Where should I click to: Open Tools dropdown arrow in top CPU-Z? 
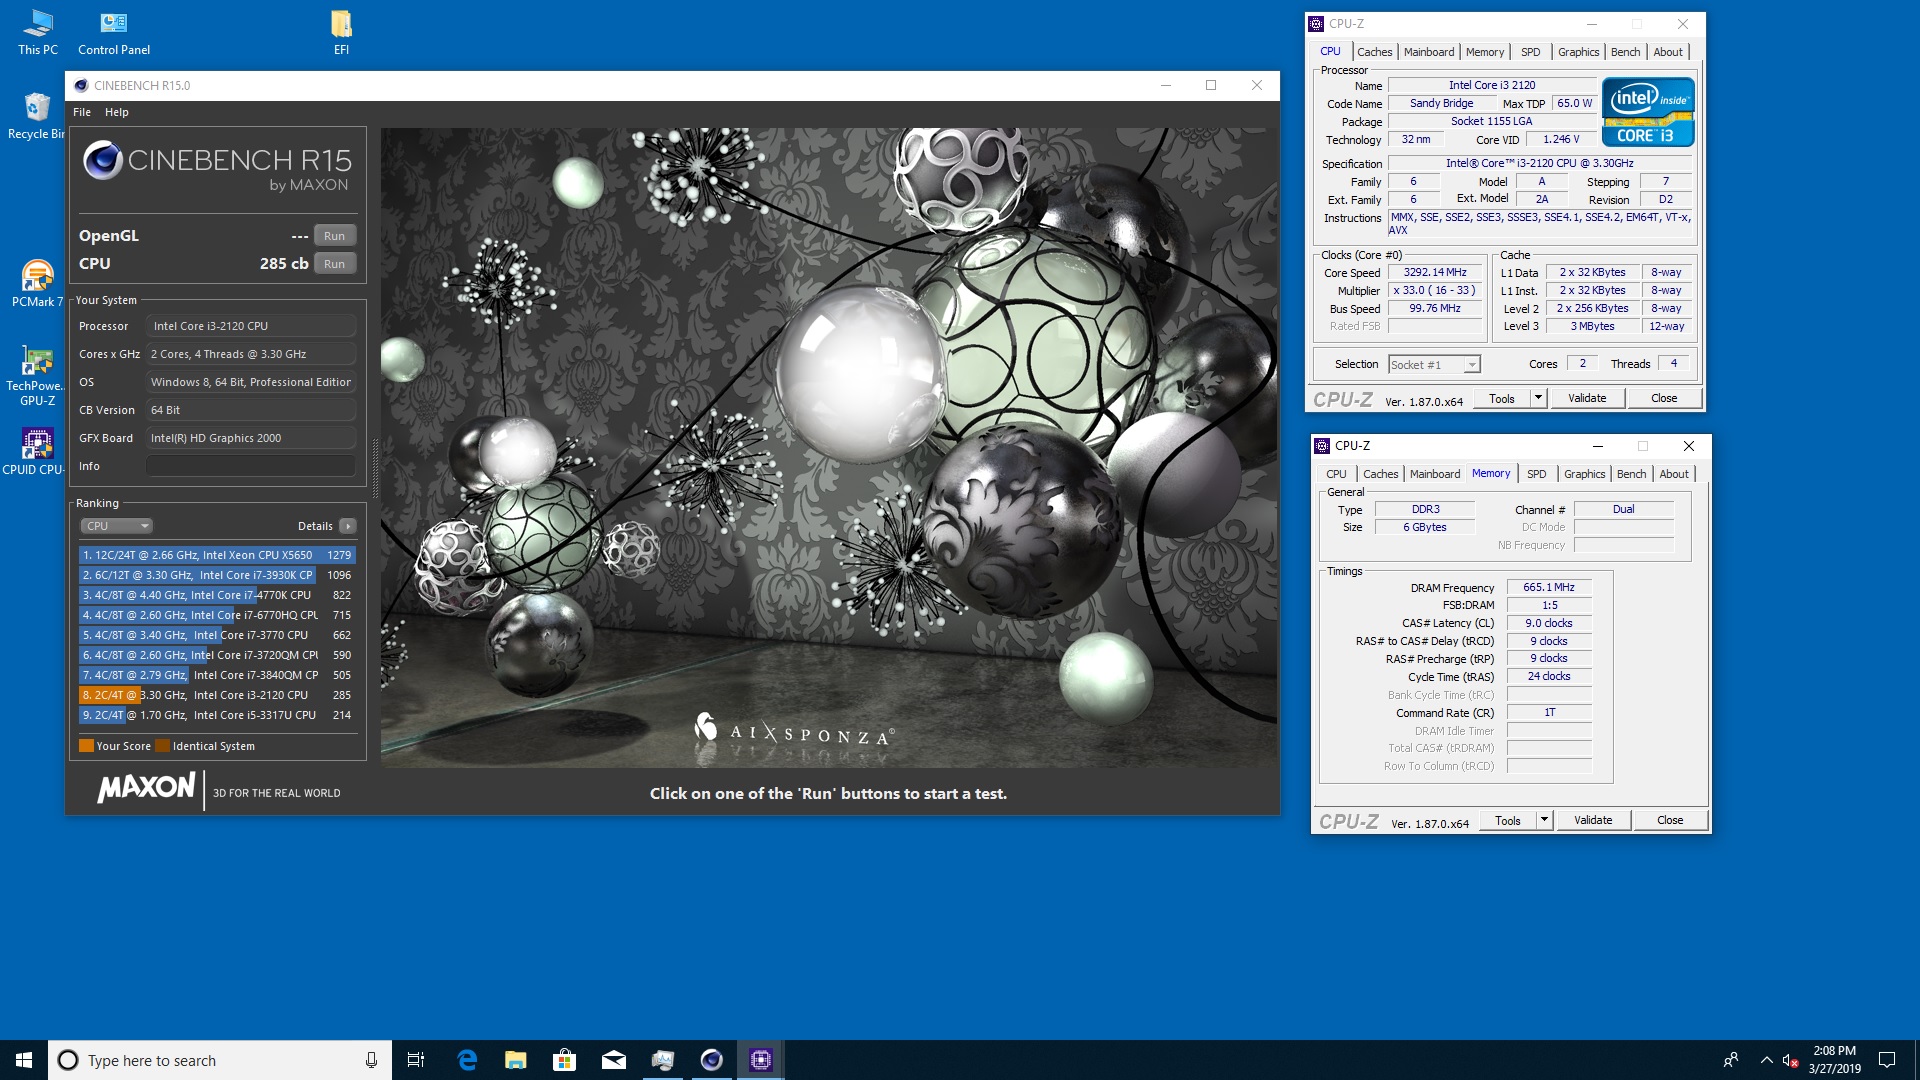[1538, 398]
